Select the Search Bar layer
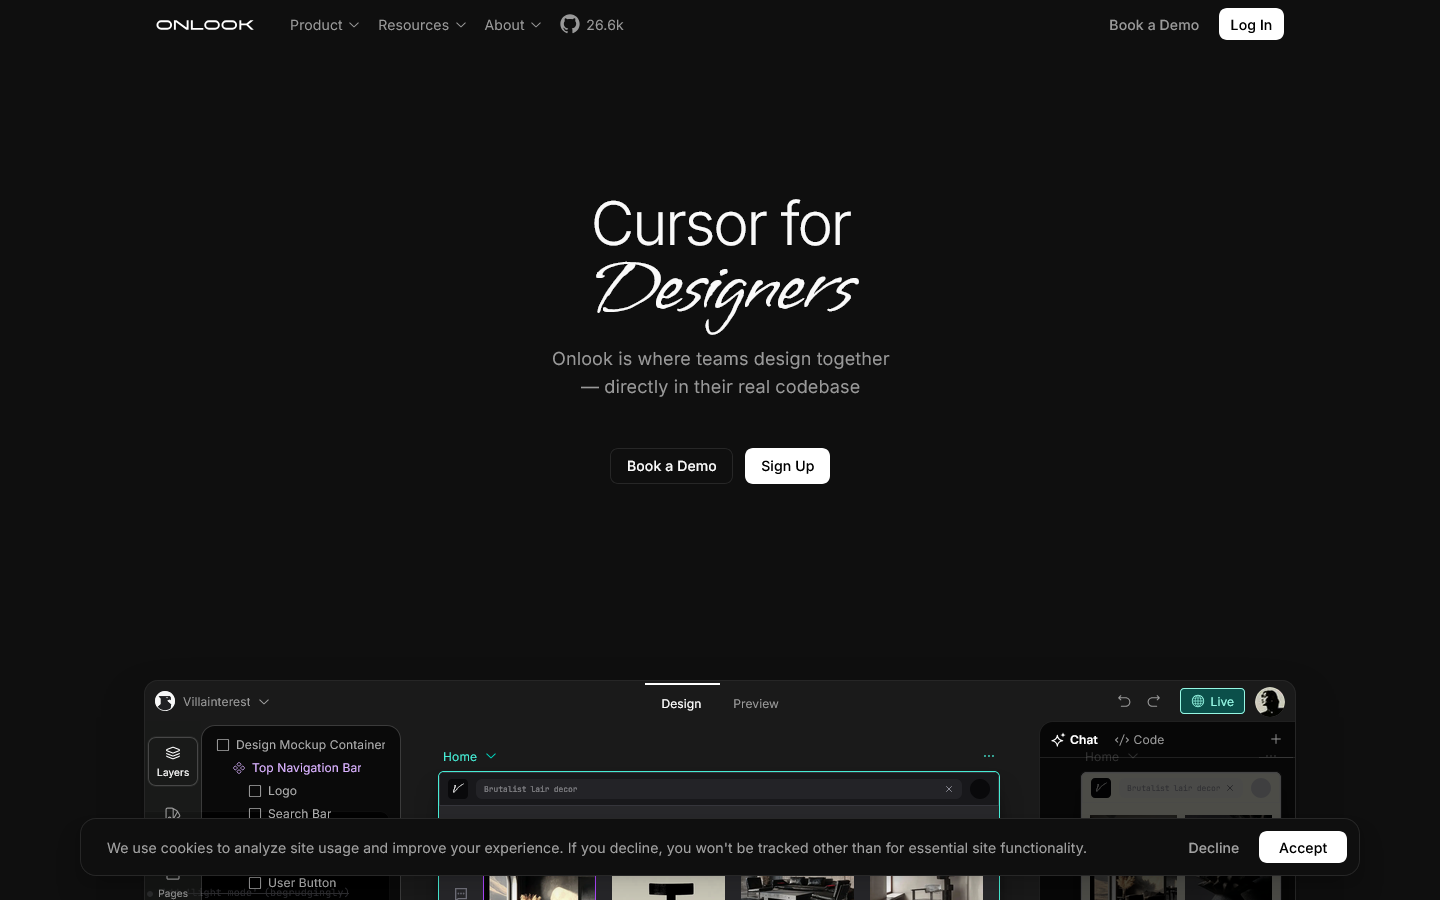 coord(299,814)
